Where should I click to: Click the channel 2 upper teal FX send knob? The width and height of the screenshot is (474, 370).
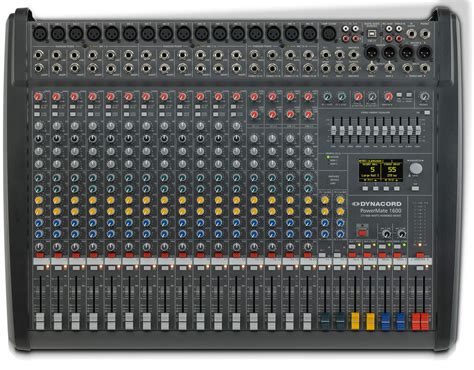point(57,178)
